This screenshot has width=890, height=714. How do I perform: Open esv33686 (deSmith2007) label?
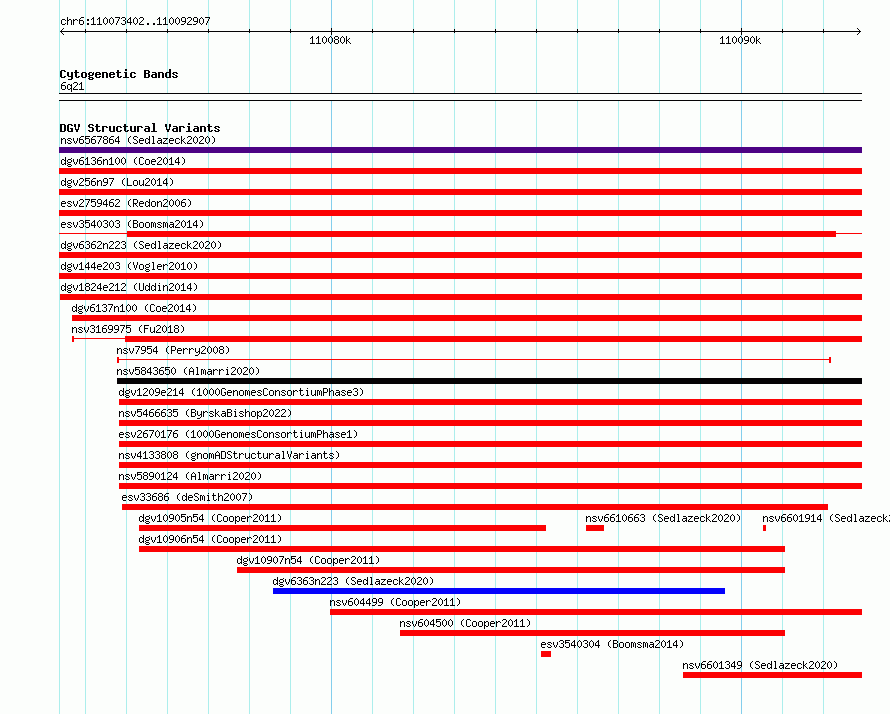coord(187,497)
